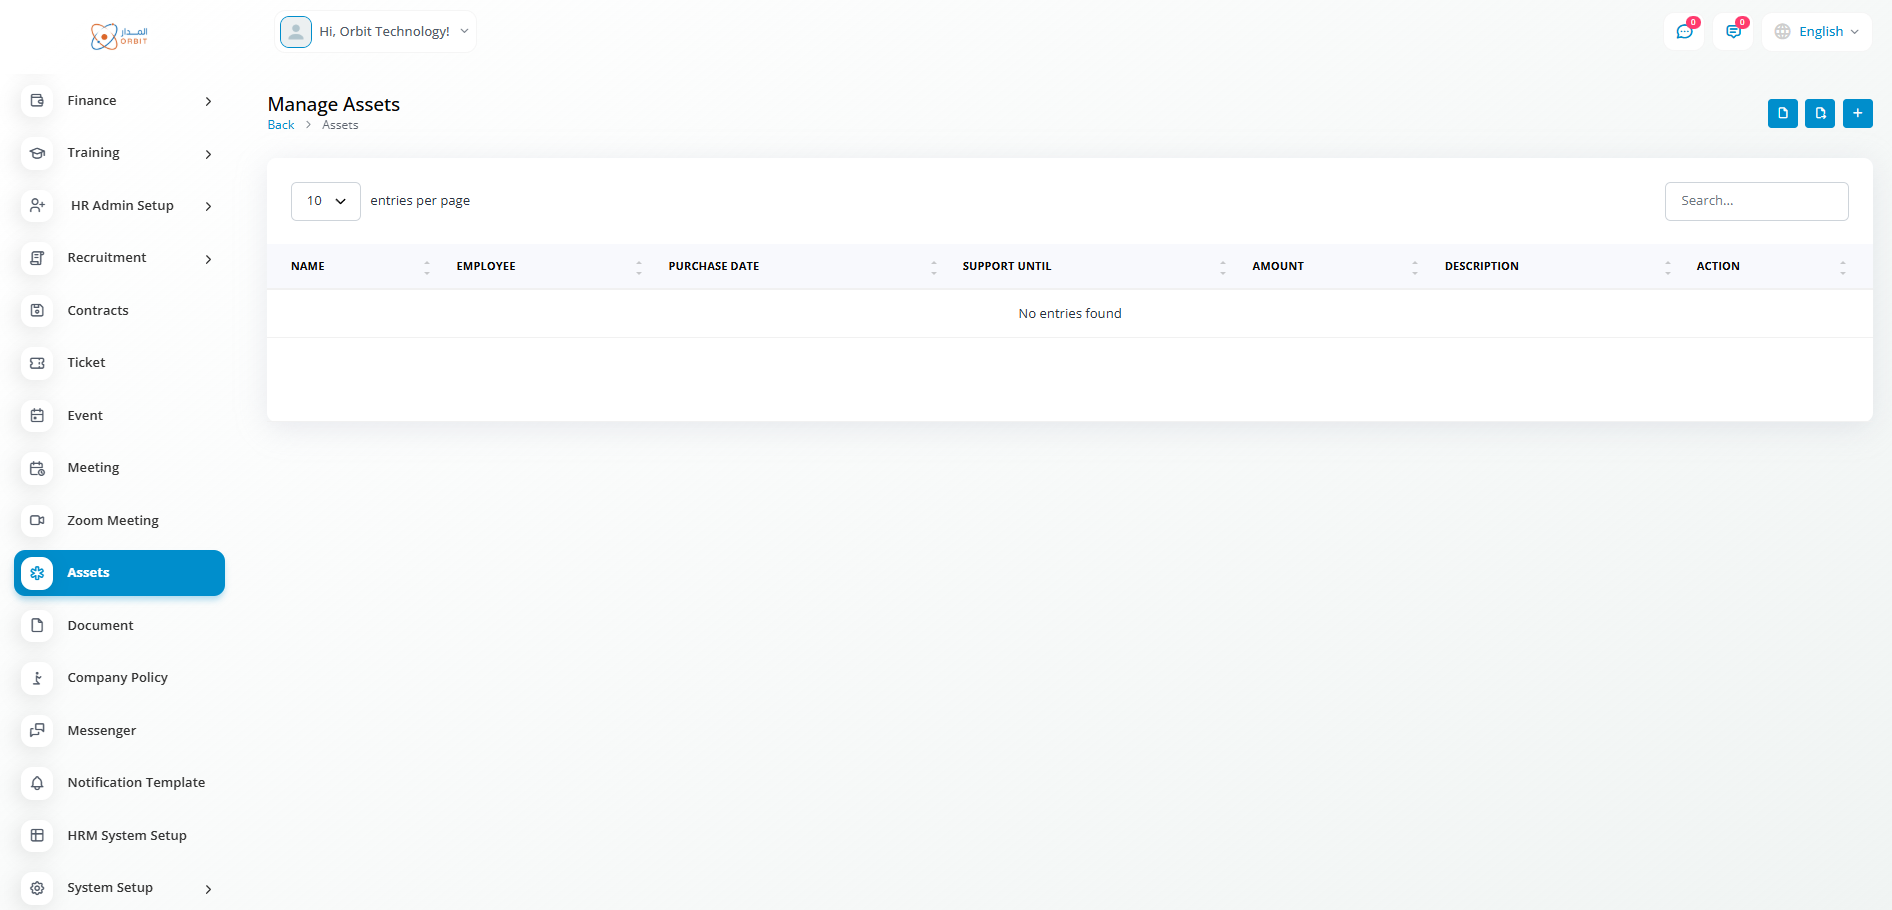Image resolution: width=1892 pixels, height=910 pixels.
Task: Open the entries per page dropdown
Action: click(x=326, y=201)
